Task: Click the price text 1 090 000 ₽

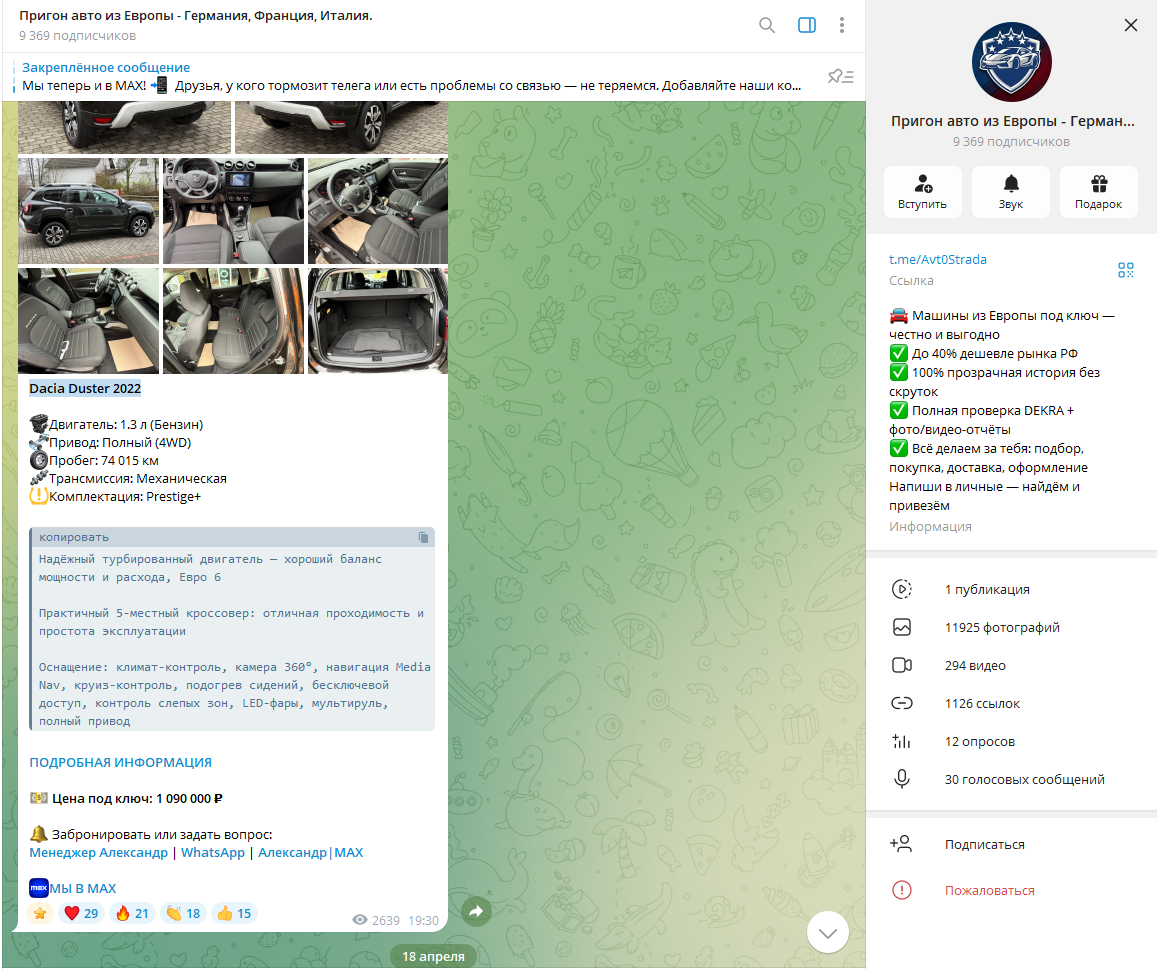Action: [189, 799]
